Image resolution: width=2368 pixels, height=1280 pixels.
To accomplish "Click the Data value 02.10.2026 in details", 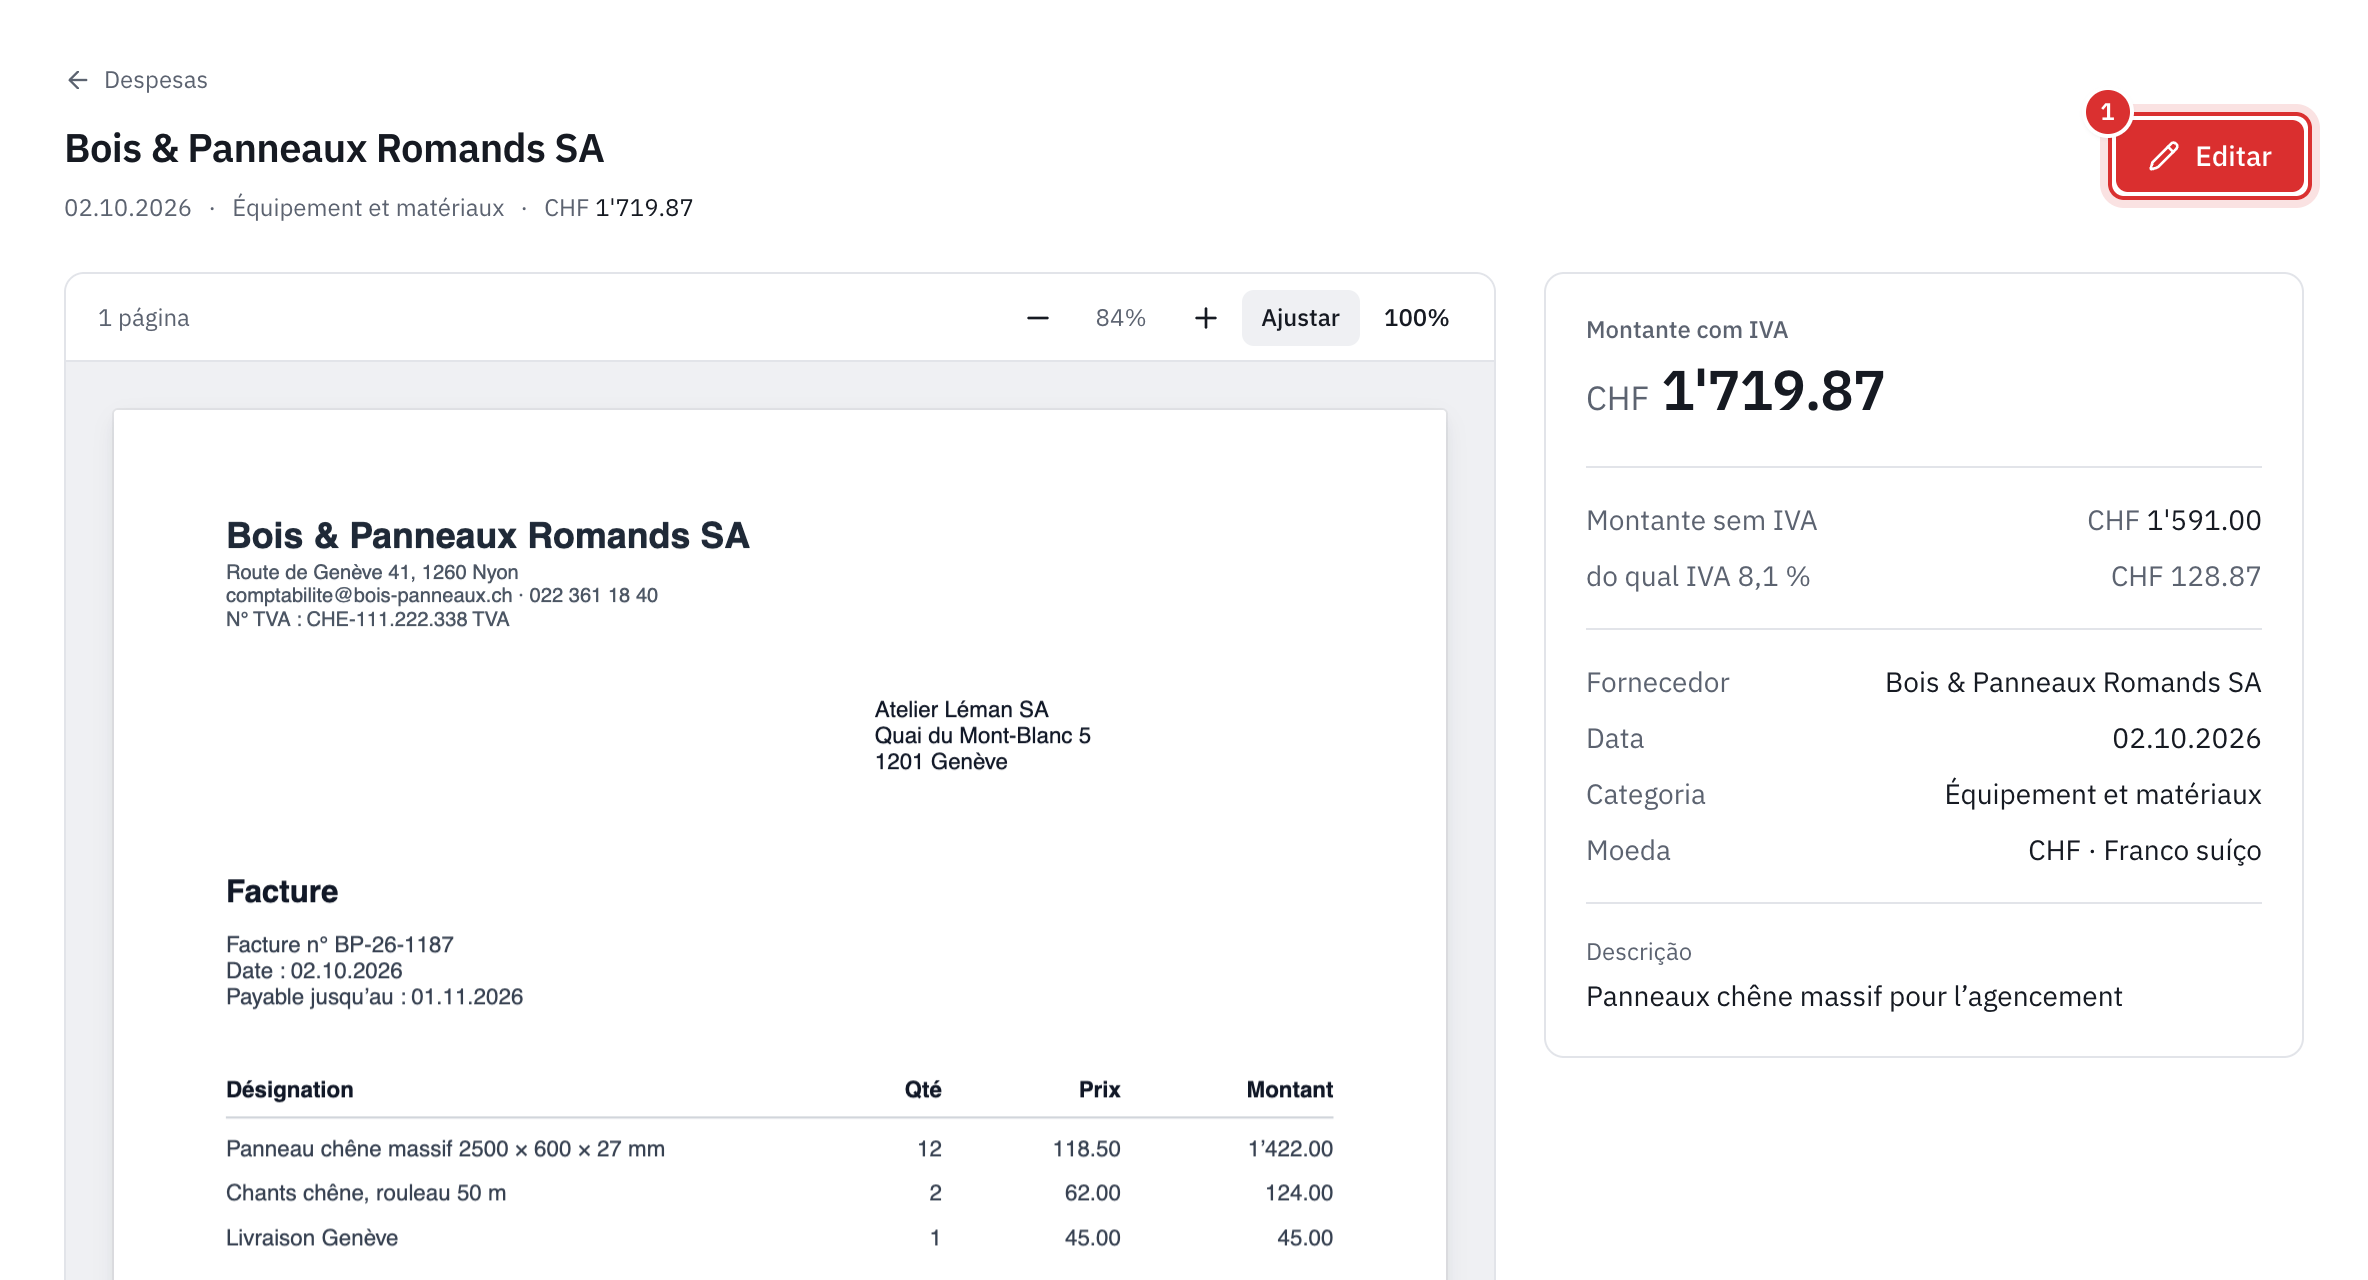I will point(2187,738).
